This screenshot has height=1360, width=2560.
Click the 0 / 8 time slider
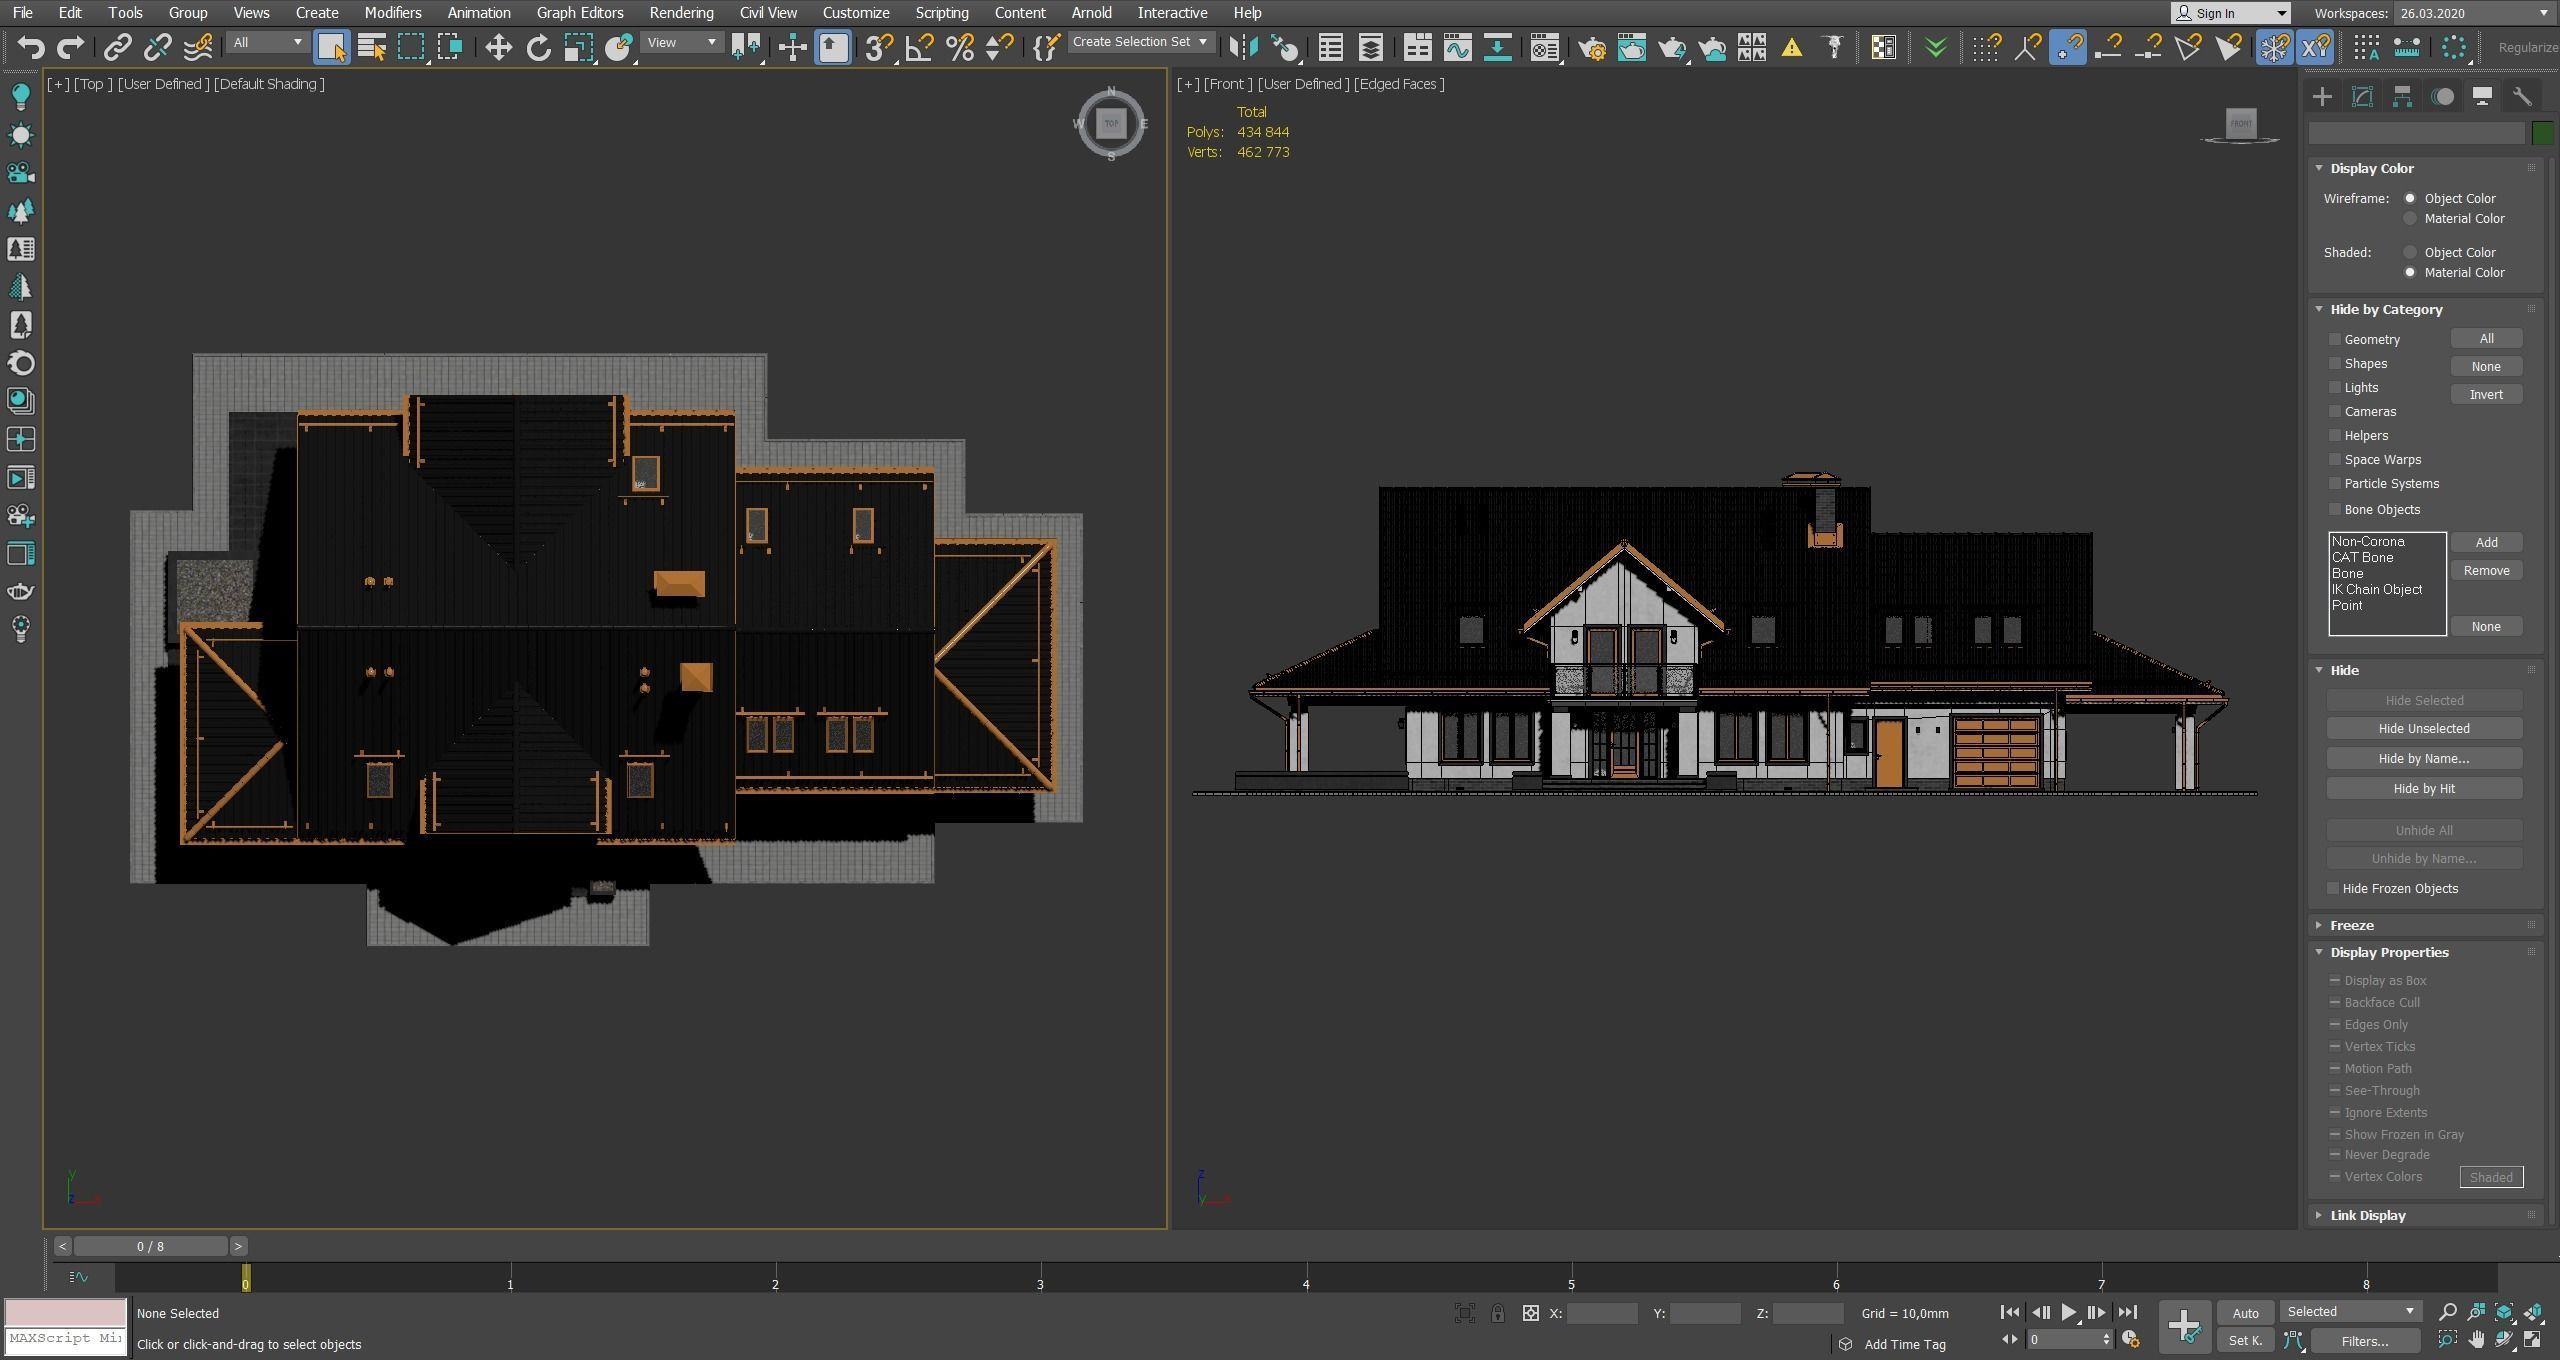coord(150,1246)
